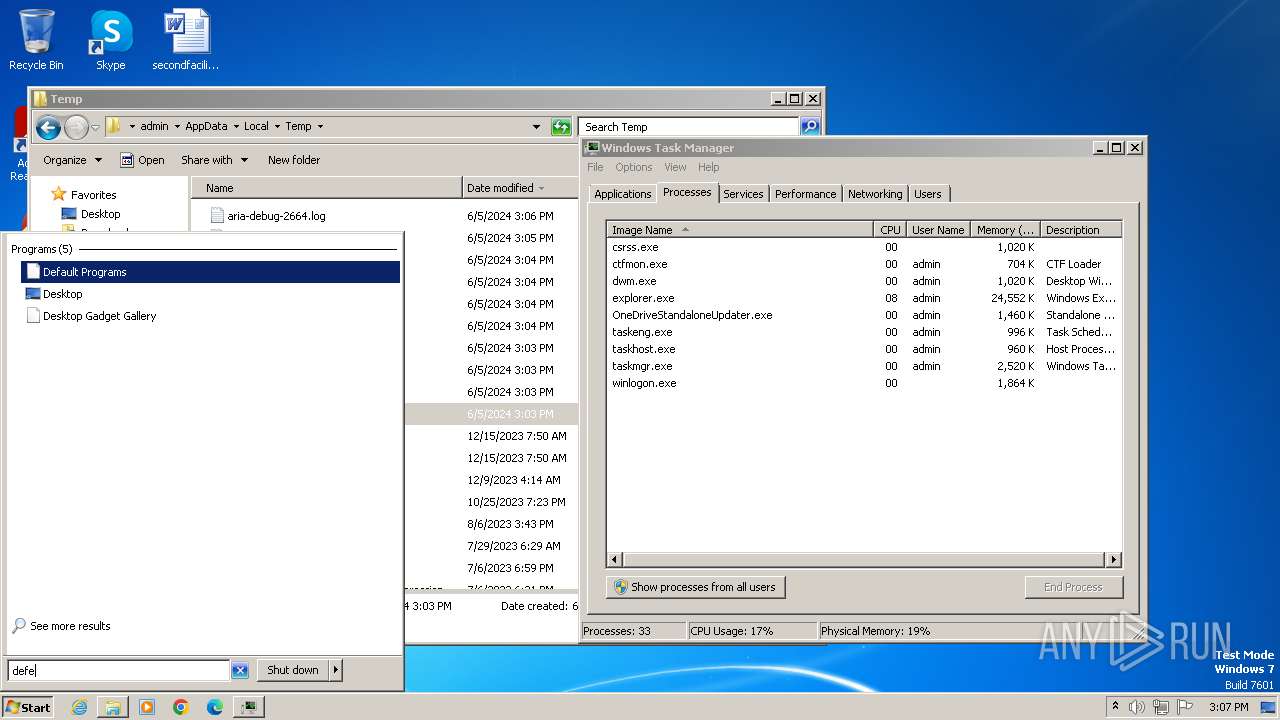Open the Organize dropdown menu
1280x720 pixels.
[x=72, y=160]
